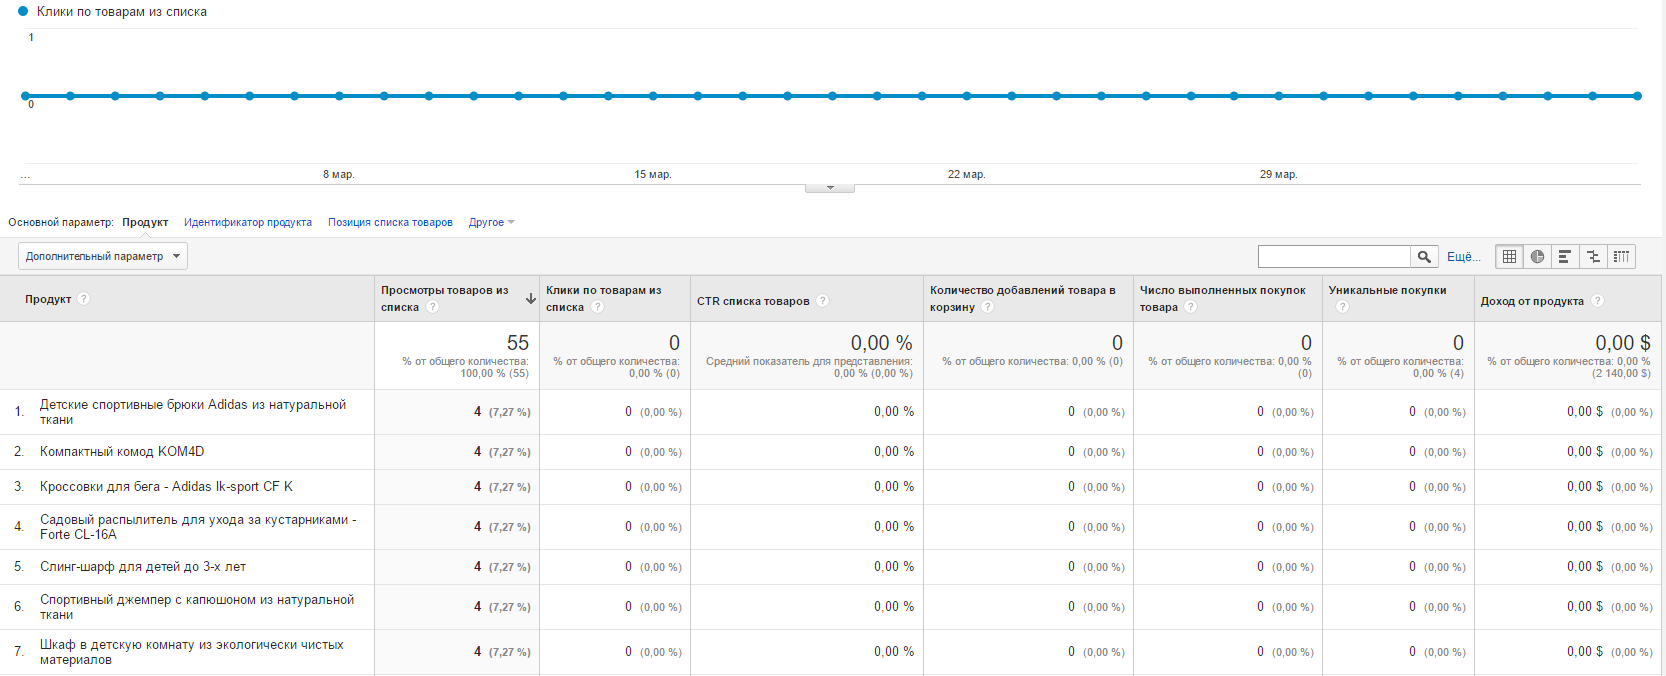Screen dimensions: 1666x676
Task: Select the comparison view icon
Action: [1593, 257]
